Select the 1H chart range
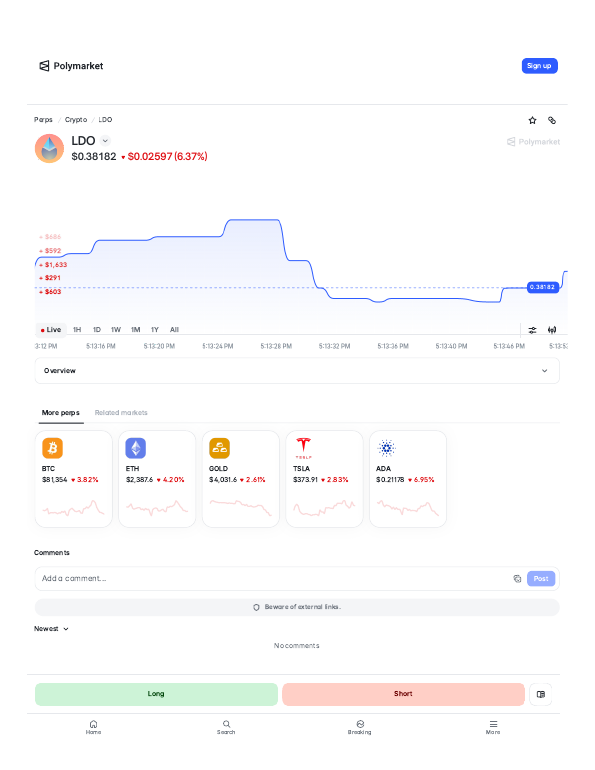This screenshot has height=770, width=595. coord(77,330)
